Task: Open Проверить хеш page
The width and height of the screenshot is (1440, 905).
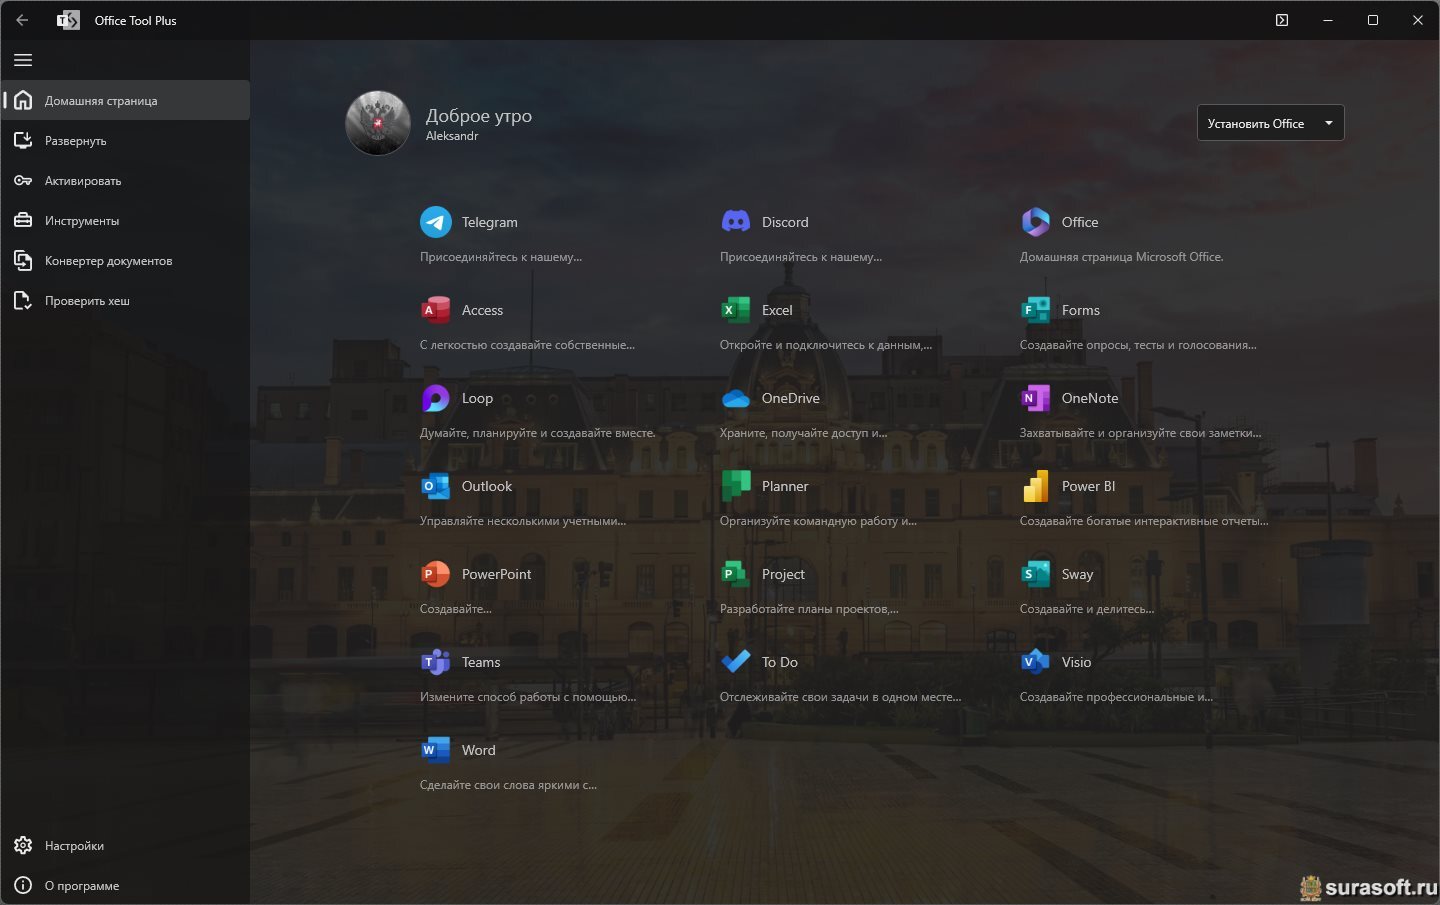Action: point(126,300)
